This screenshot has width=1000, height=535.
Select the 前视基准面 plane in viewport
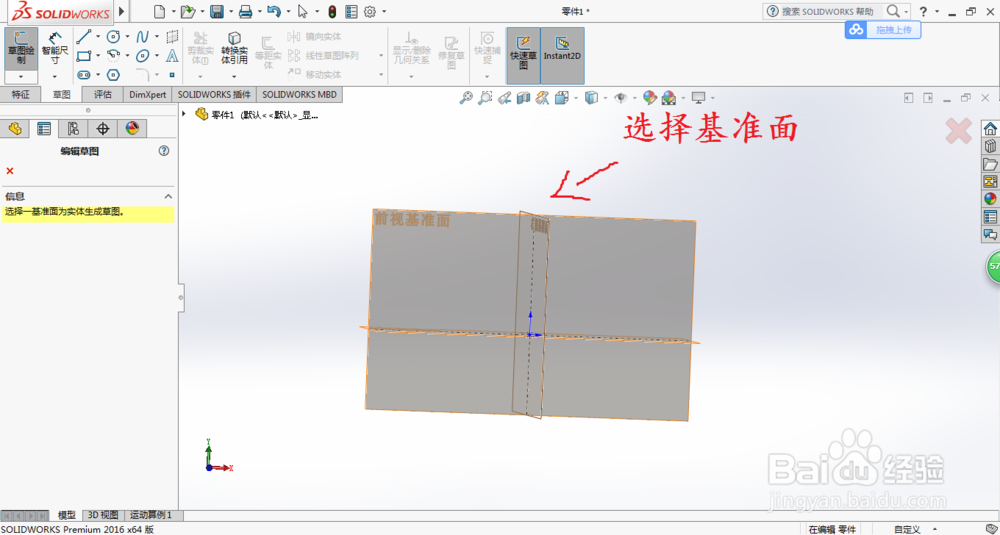[412, 220]
